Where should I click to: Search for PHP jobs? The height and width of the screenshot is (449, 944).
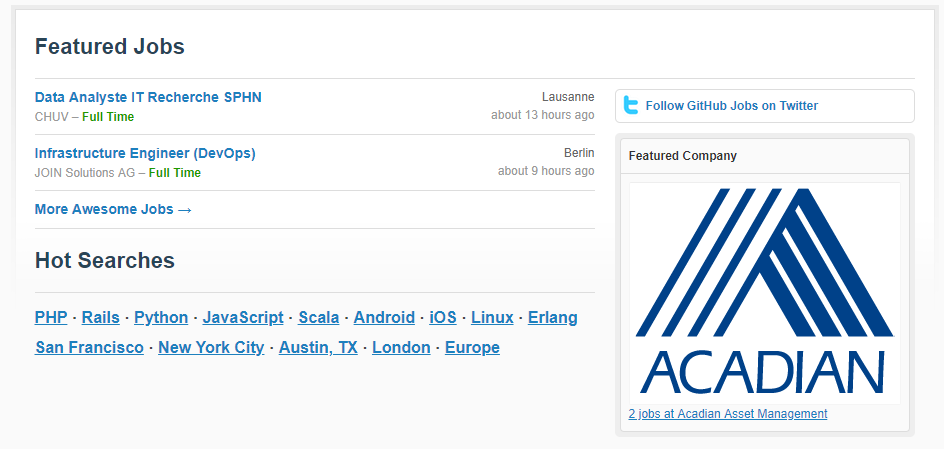point(51,318)
